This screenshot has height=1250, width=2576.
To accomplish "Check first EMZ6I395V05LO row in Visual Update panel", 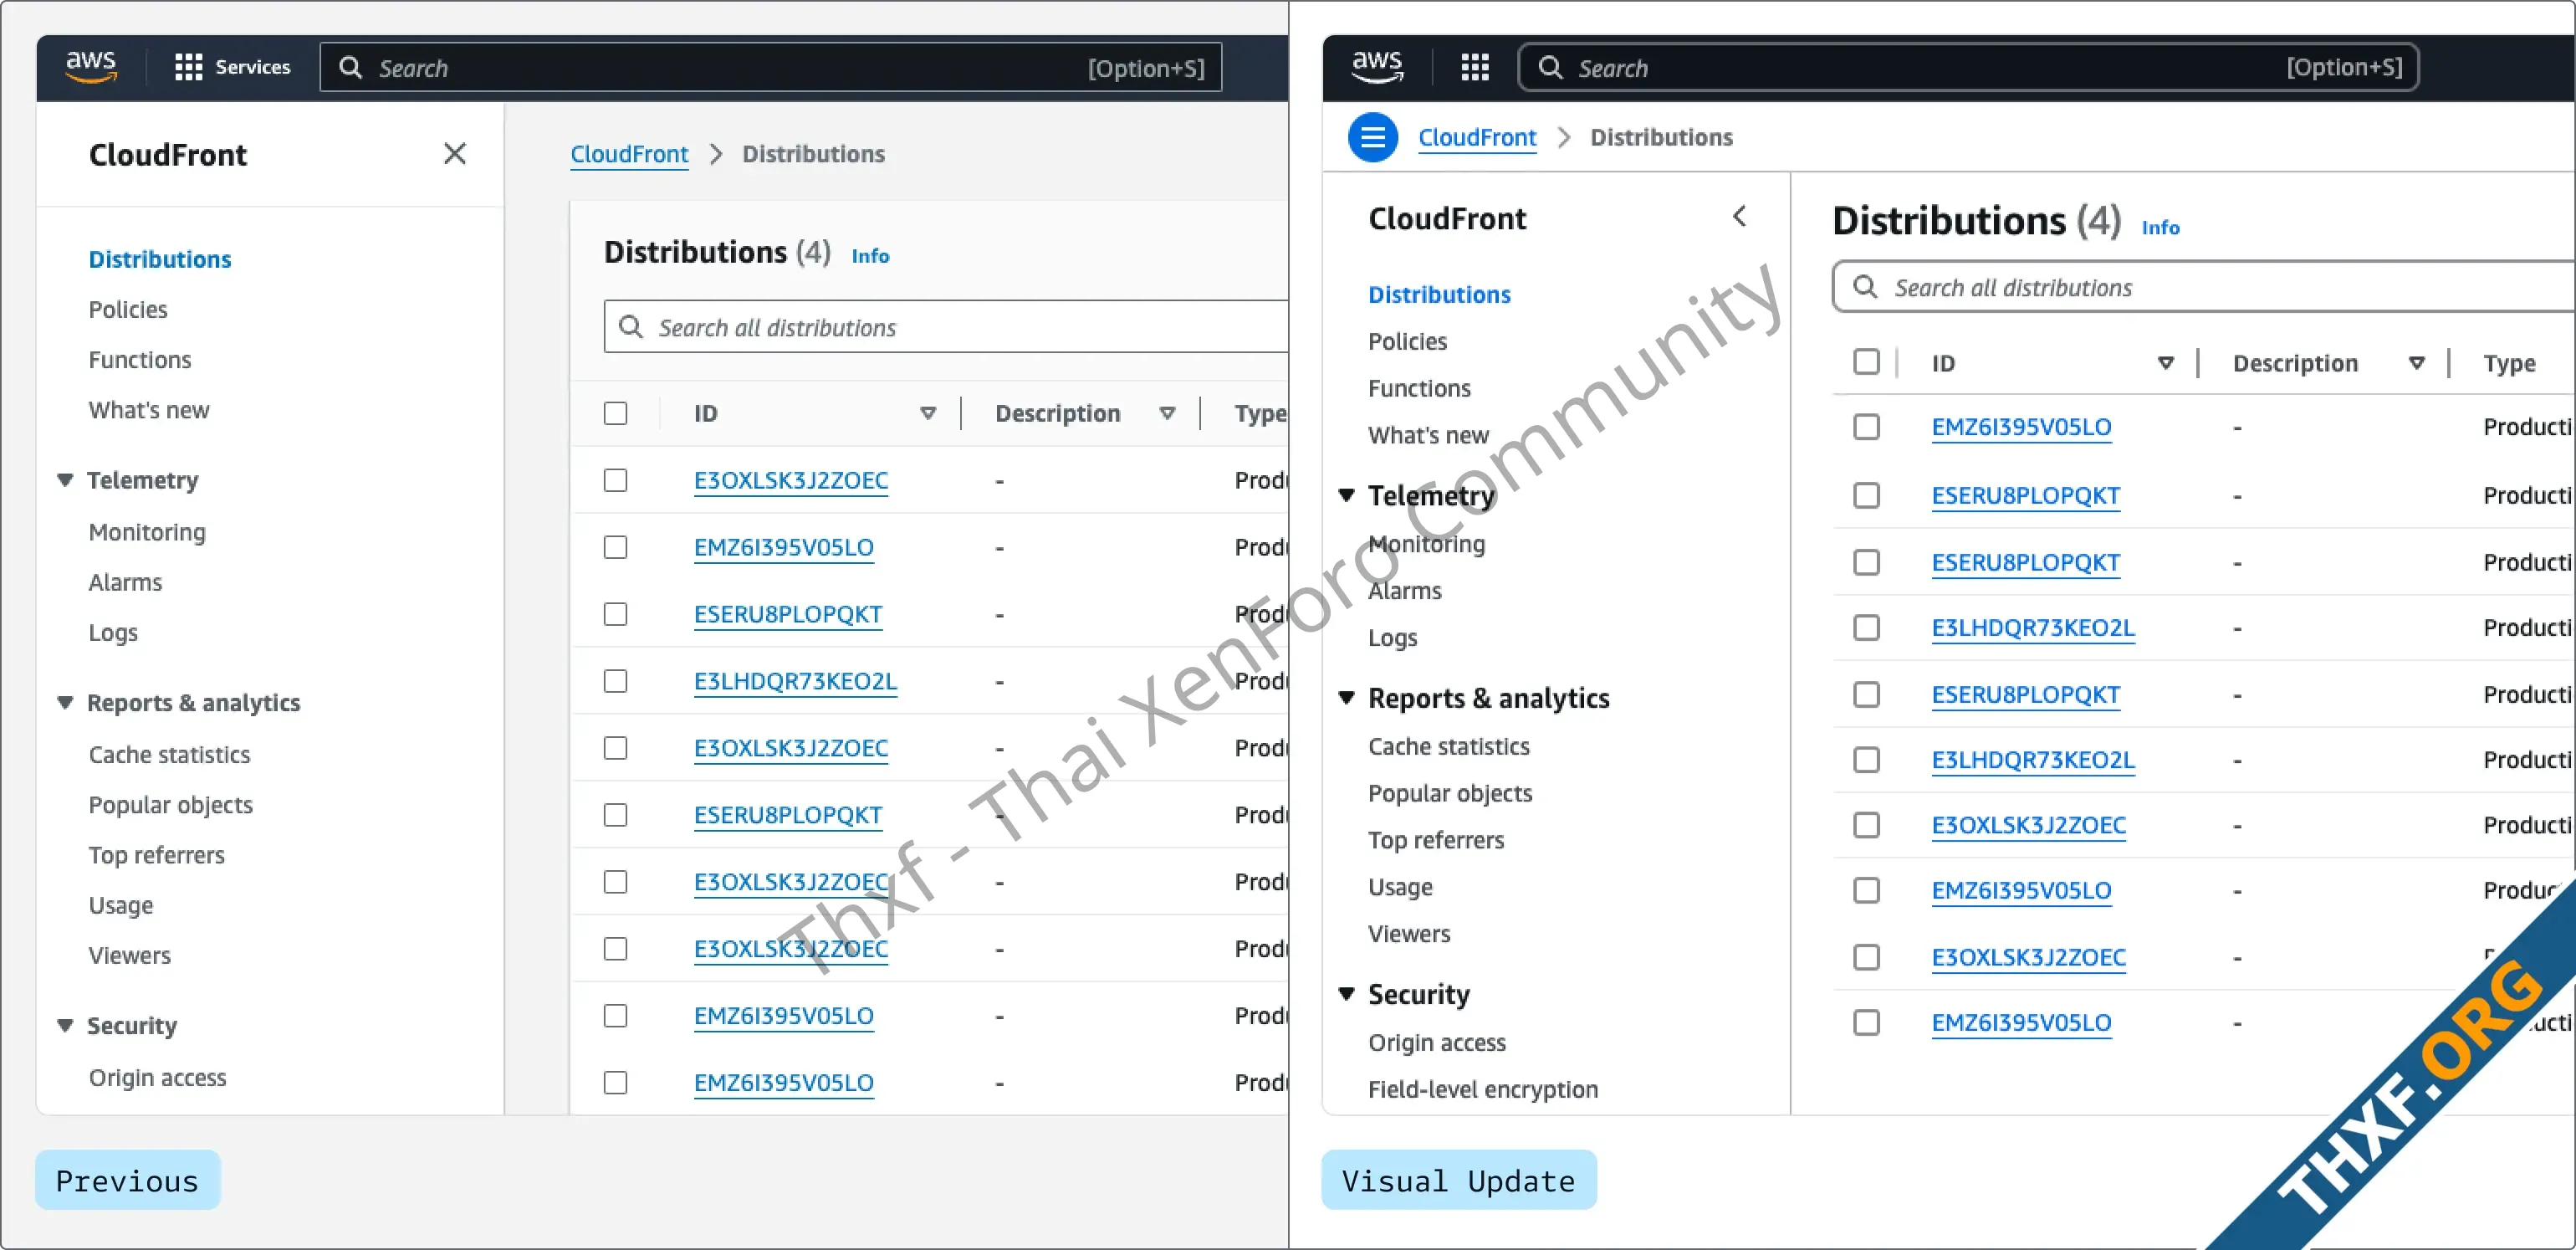I will coord(1866,427).
